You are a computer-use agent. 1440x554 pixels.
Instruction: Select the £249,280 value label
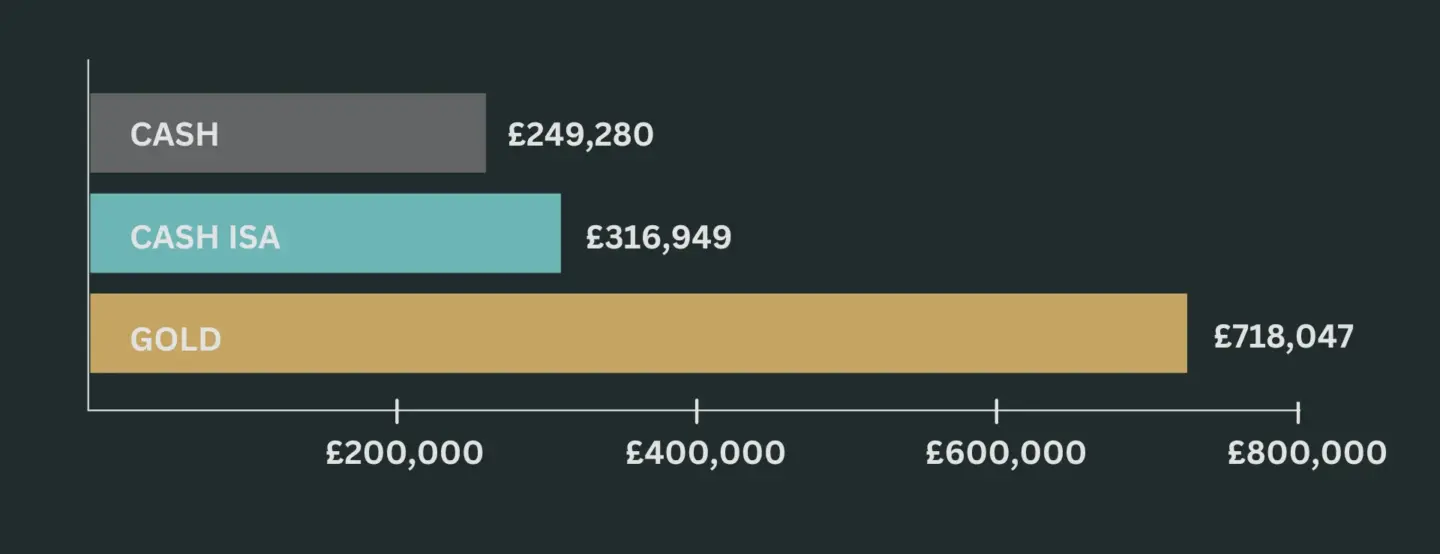(580, 135)
